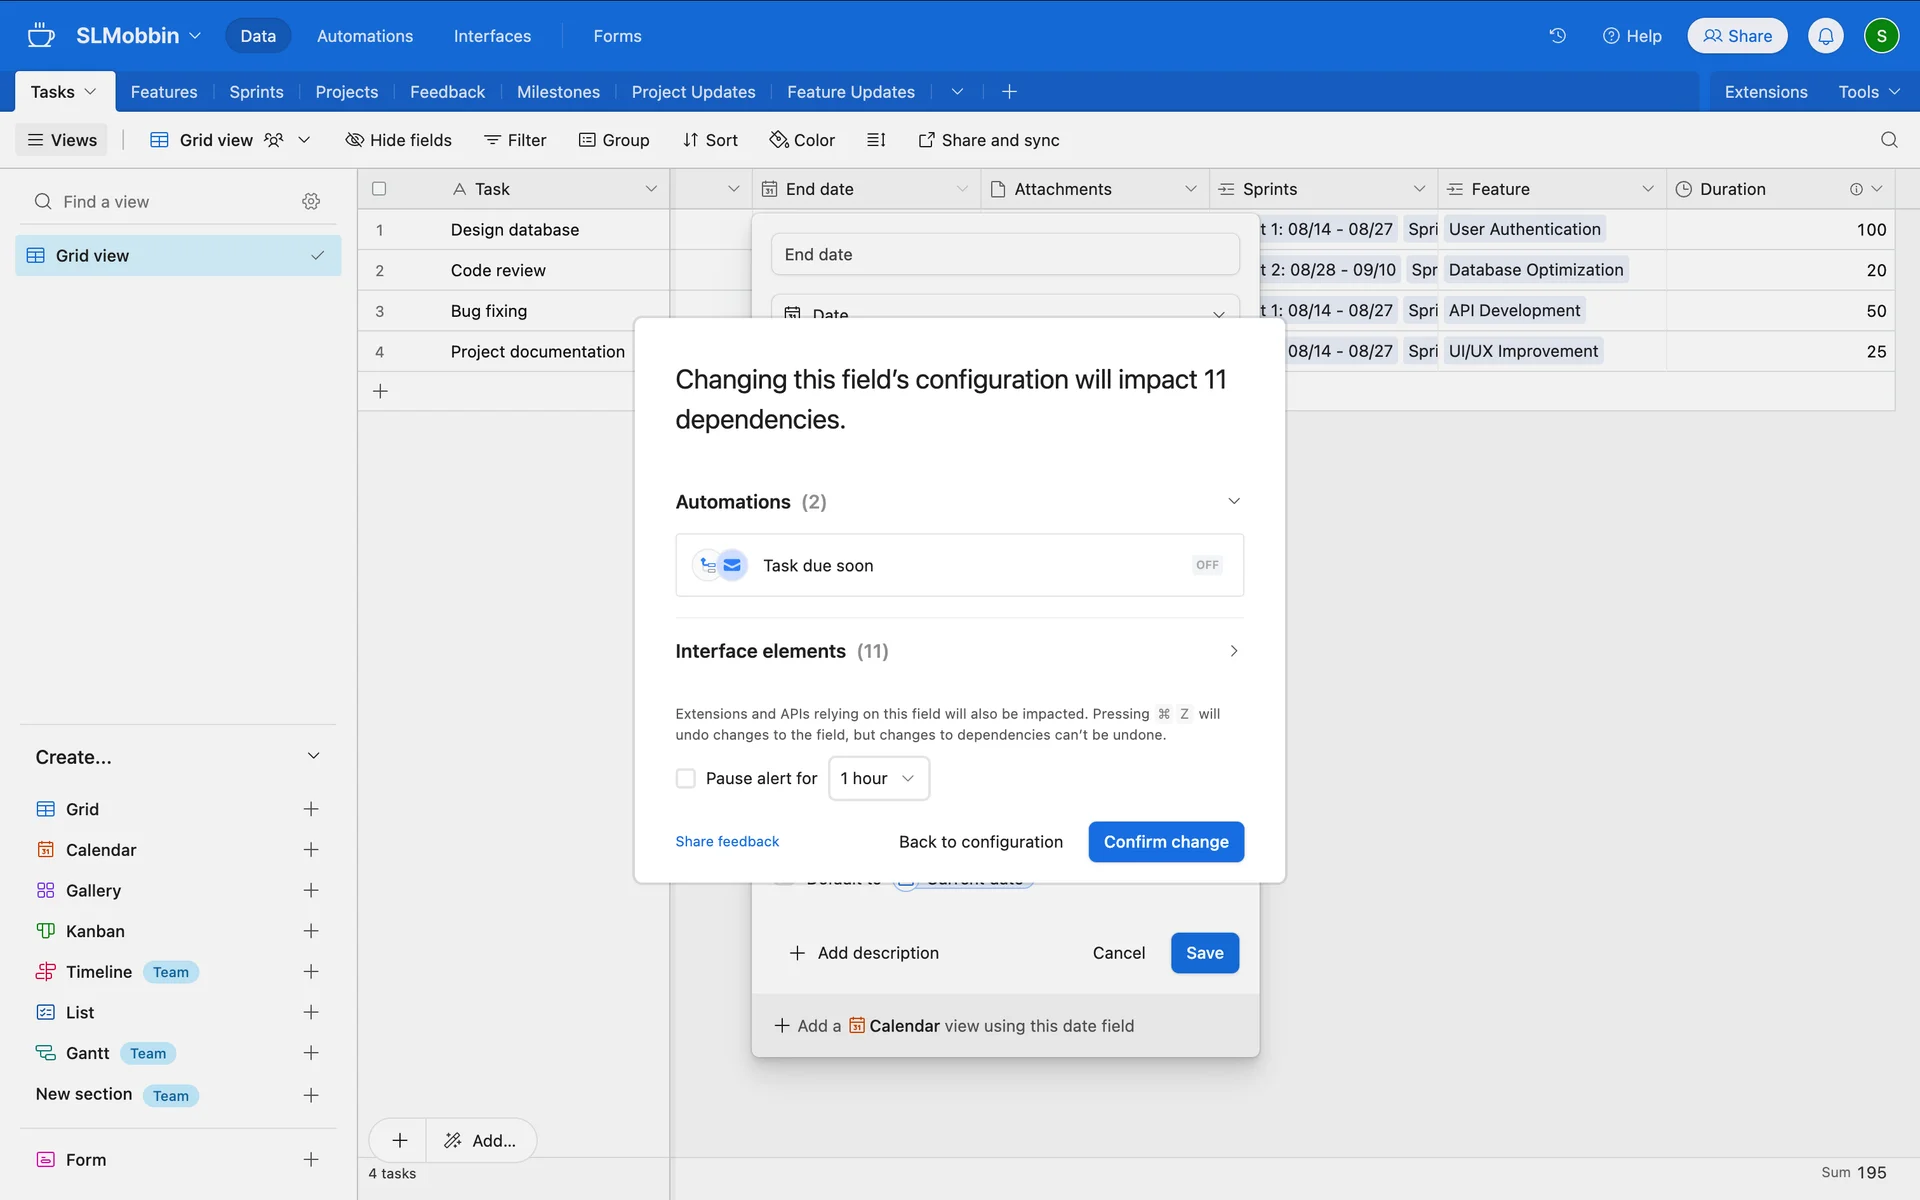Click Confirm change button
1920x1200 pixels.
coord(1165,842)
